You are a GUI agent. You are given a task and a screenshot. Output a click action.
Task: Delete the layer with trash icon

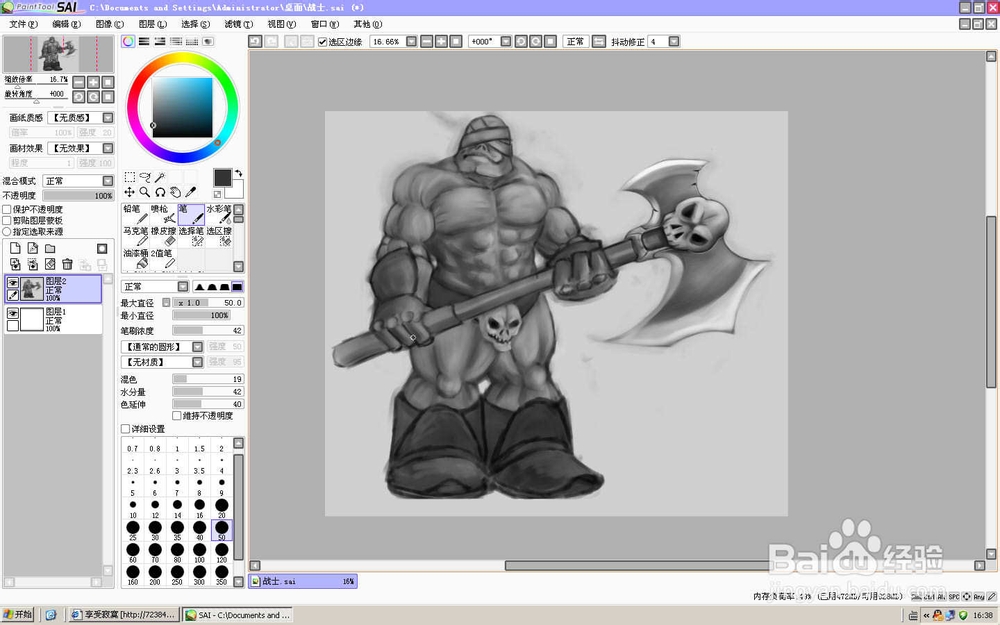coord(67,264)
